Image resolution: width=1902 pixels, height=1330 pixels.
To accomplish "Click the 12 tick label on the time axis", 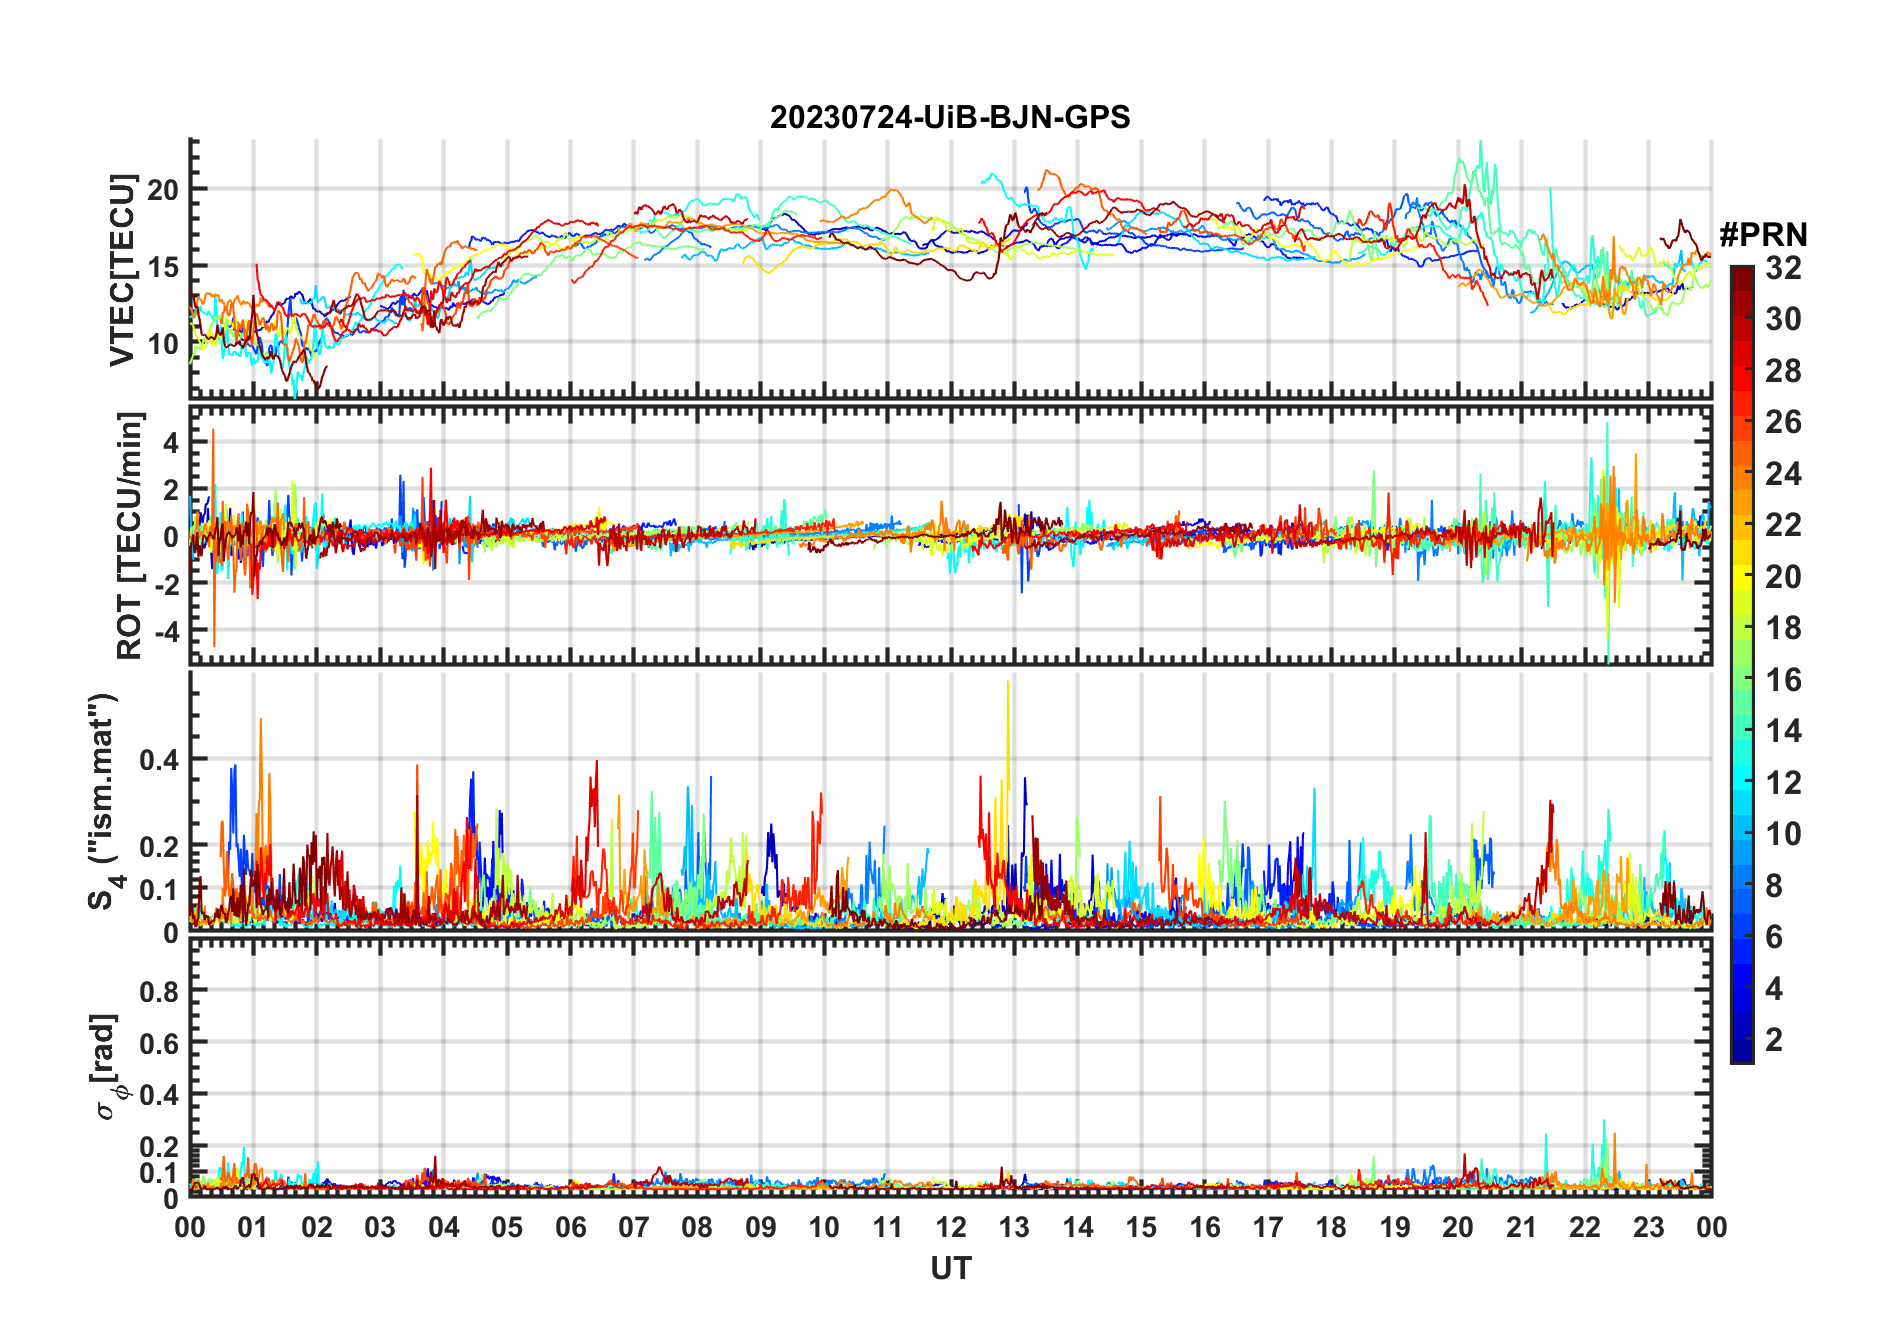I will (x=950, y=1227).
